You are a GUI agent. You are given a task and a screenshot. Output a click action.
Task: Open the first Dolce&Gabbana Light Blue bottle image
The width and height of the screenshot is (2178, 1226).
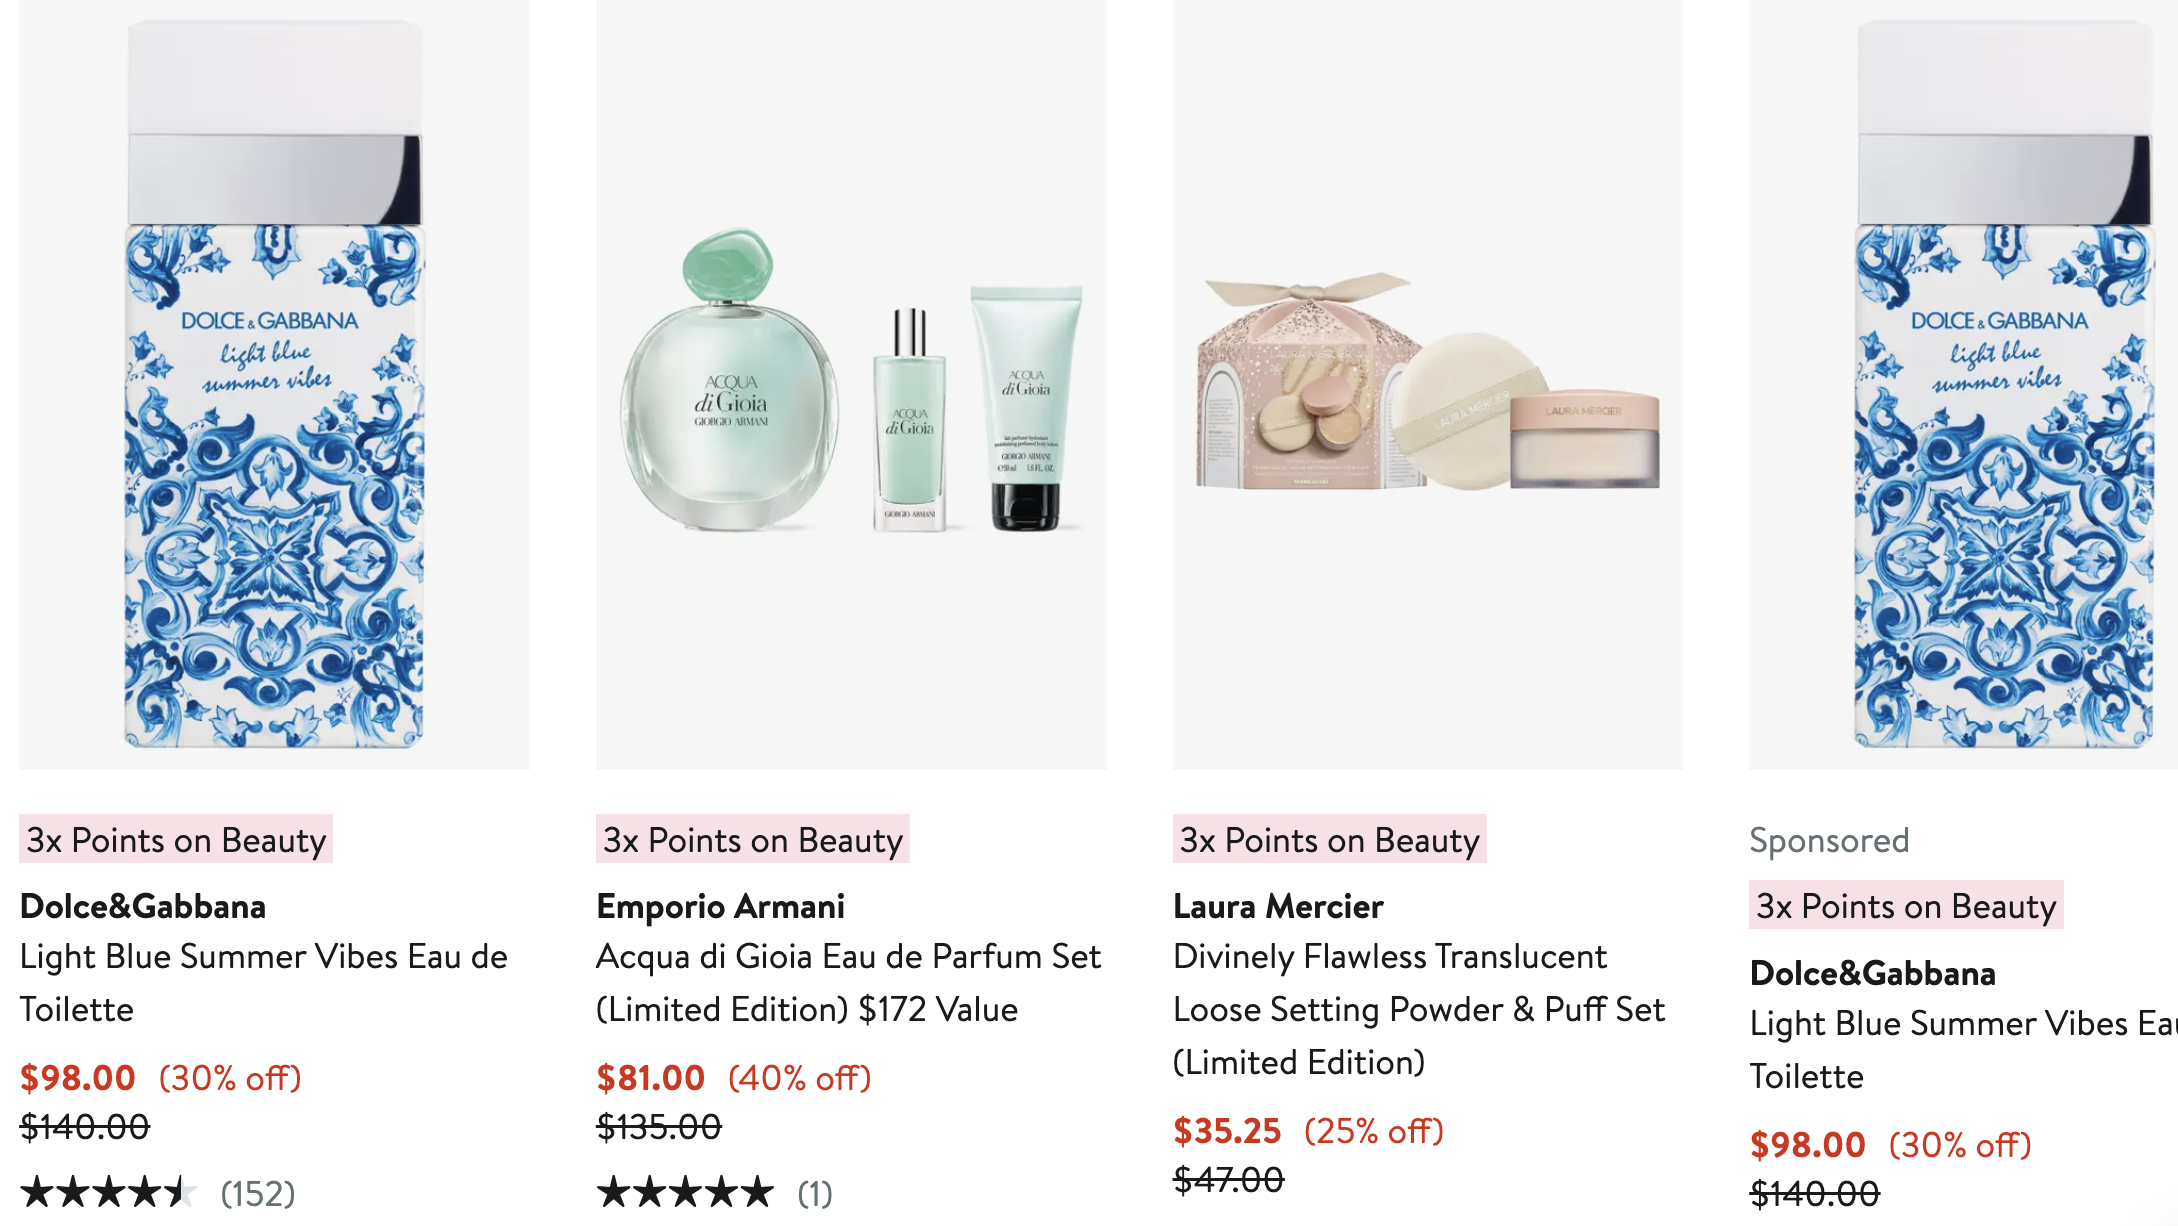tap(274, 384)
